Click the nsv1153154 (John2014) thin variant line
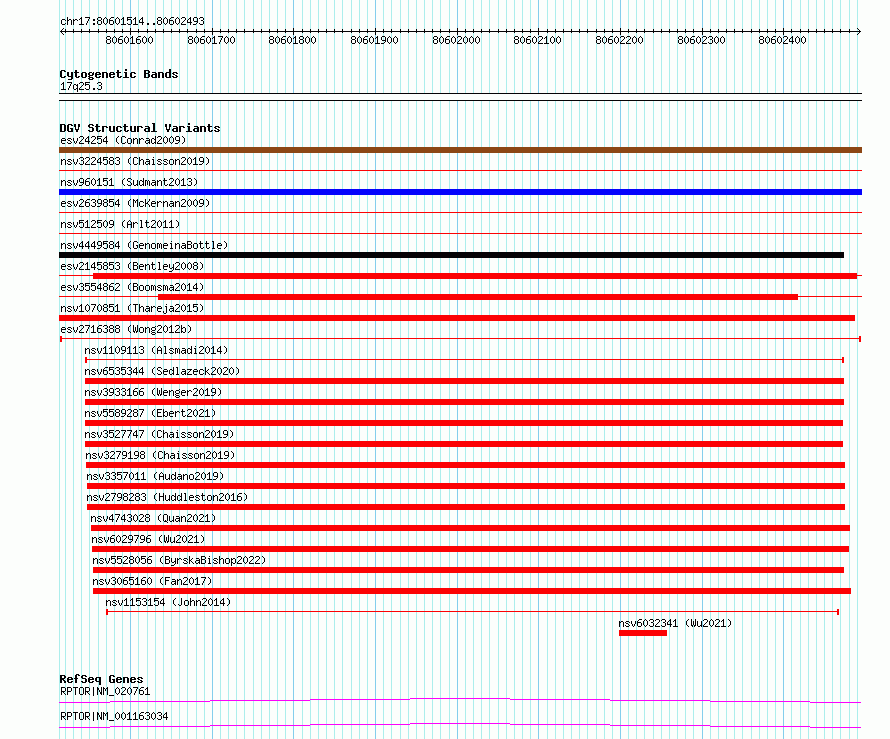Image resolution: width=890 pixels, height=739 pixels. coord(472,612)
